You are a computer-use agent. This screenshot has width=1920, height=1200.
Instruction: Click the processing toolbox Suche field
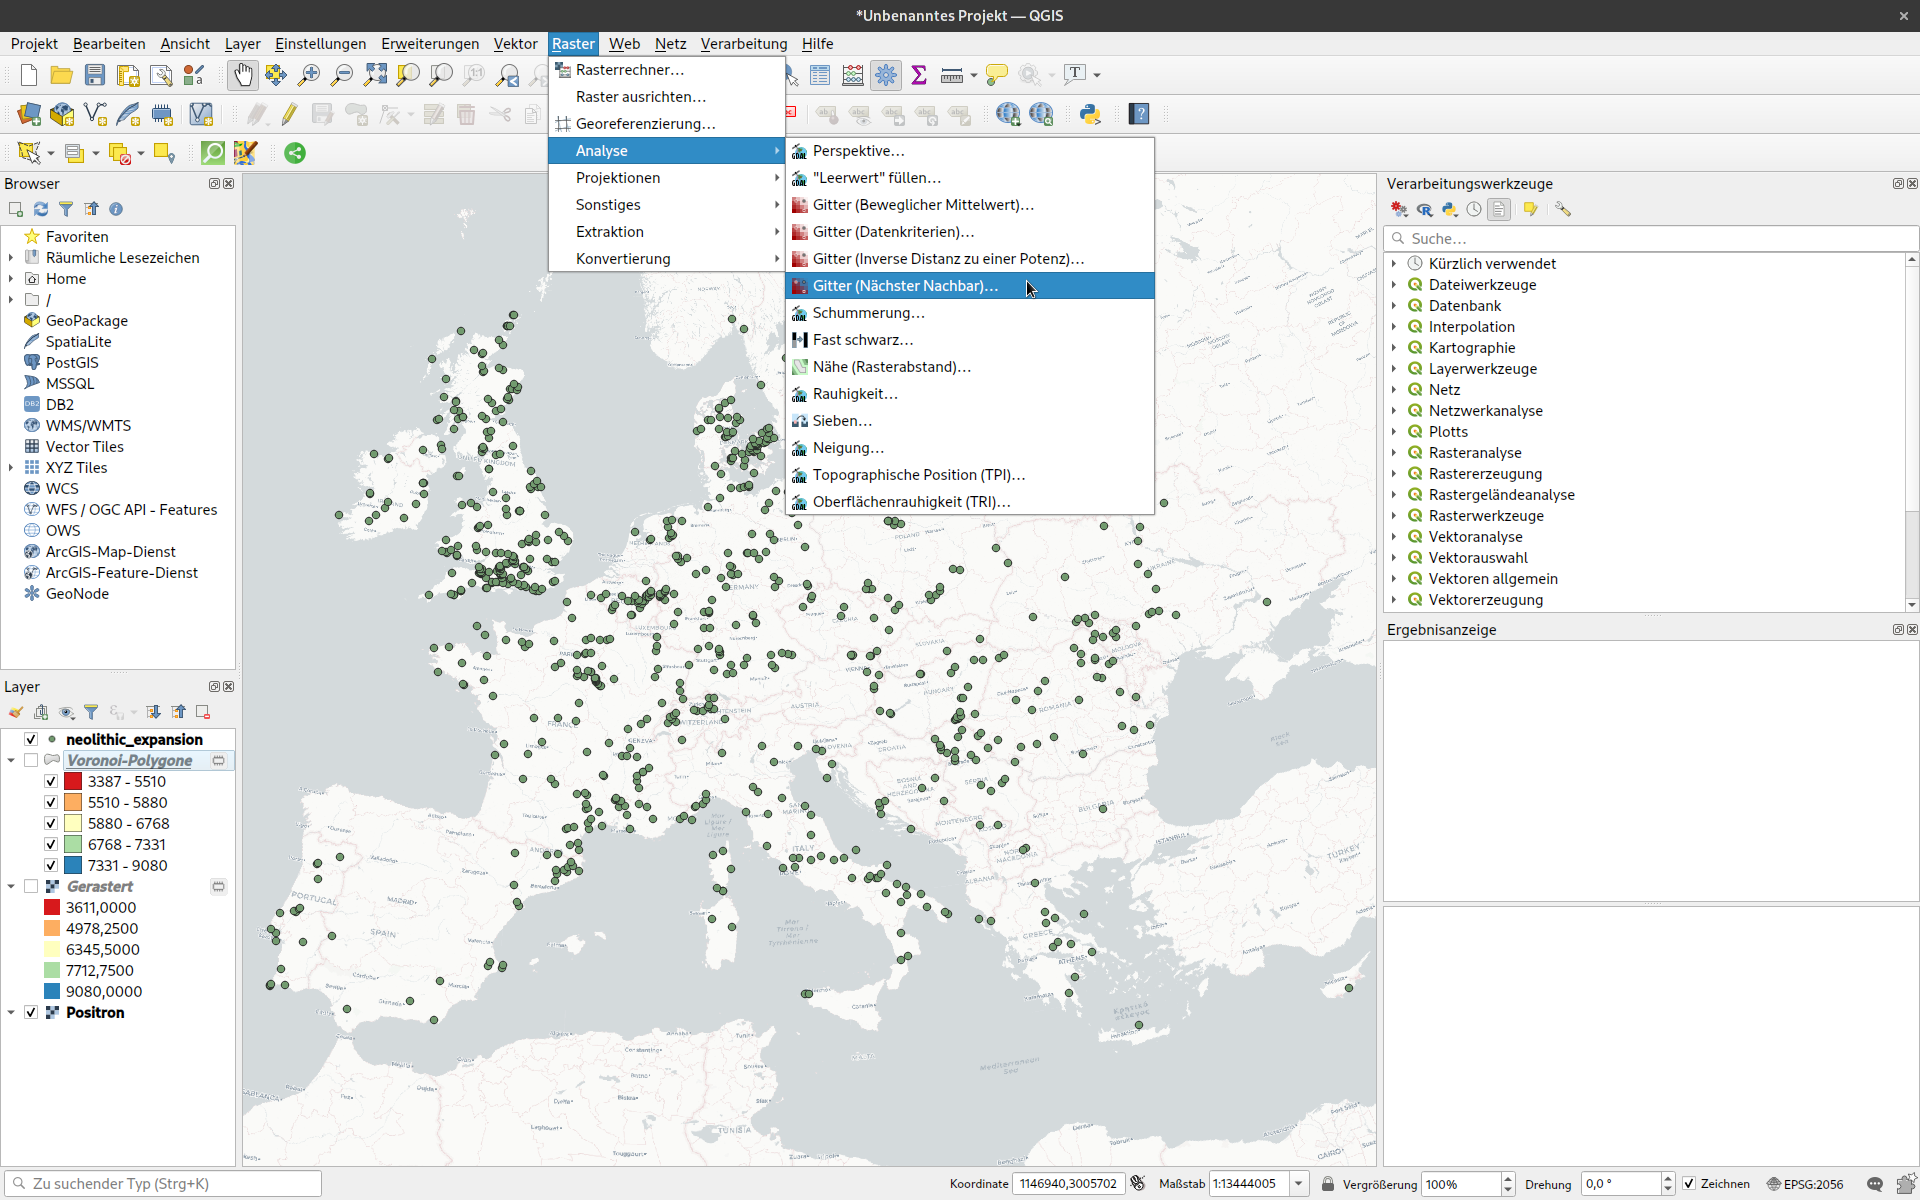(1650, 238)
